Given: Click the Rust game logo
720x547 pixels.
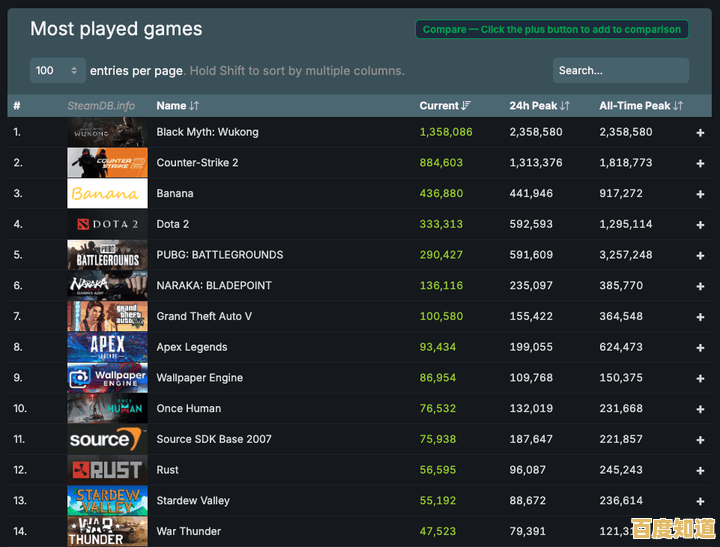Looking at the screenshot, I should point(107,470).
